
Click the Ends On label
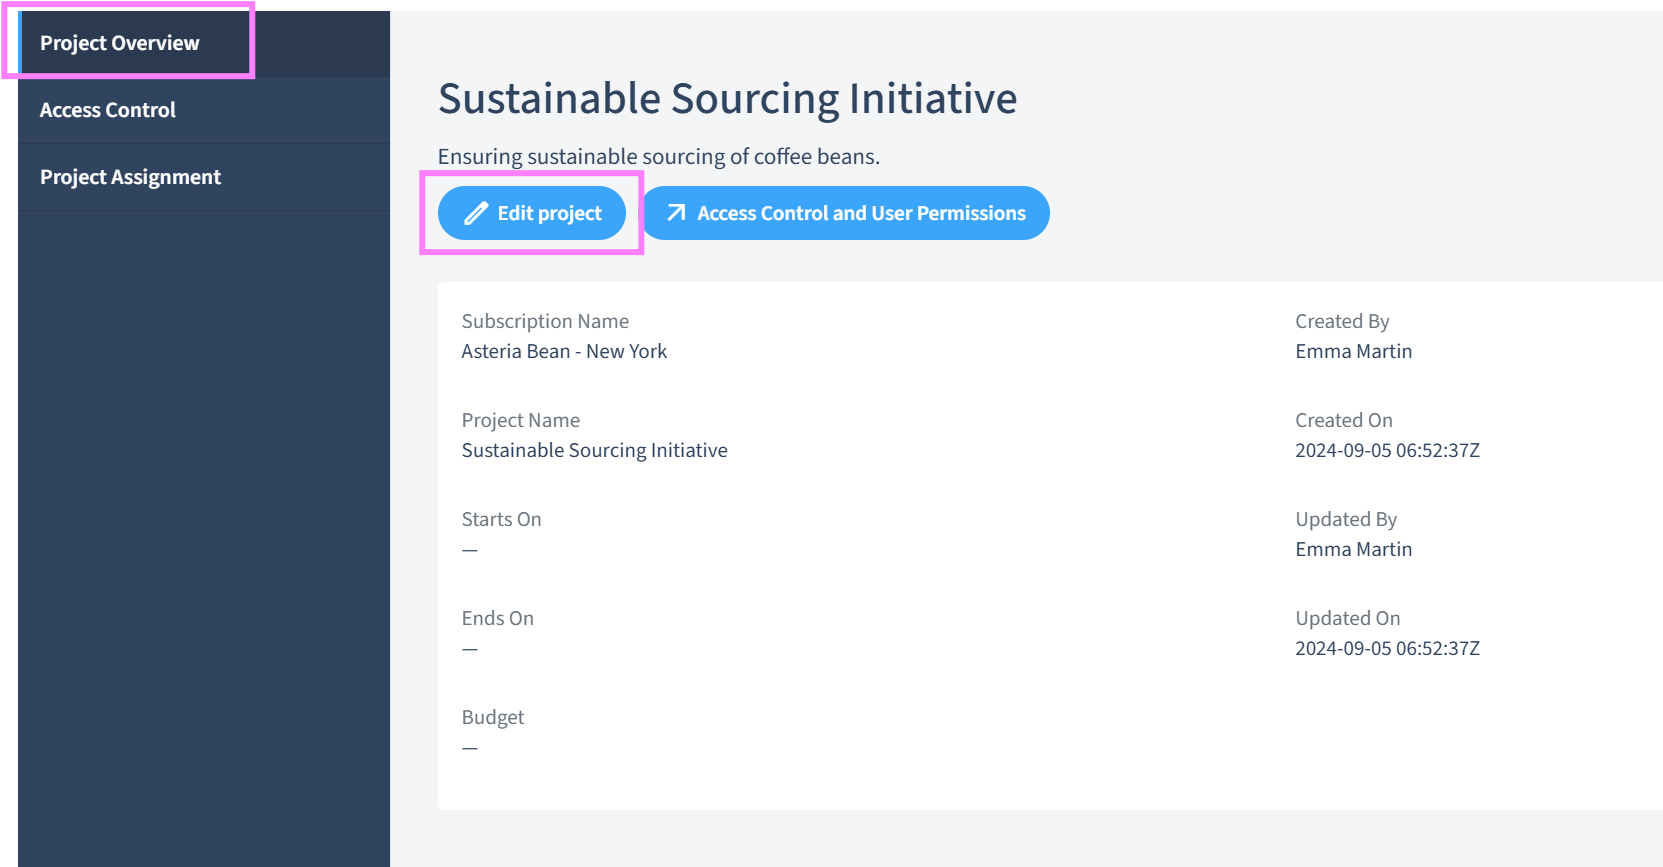pyautogui.click(x=498, y=618)
